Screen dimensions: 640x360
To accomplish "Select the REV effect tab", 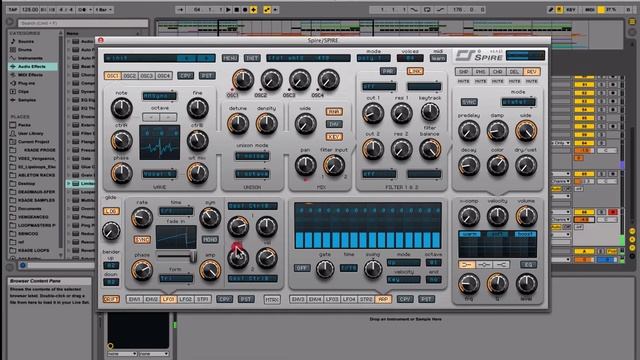I will [x=531, y=72].
